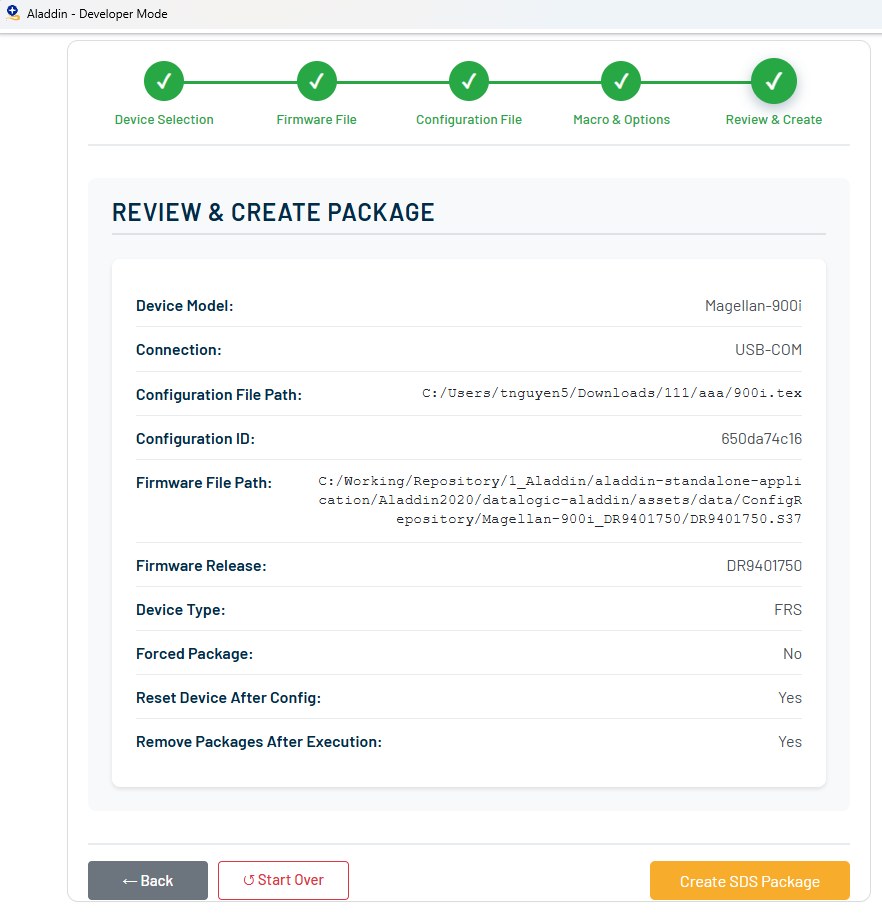Click the Device Selection step checkmark circle
The height and width of the screenshot is (916, 882).
164,81
